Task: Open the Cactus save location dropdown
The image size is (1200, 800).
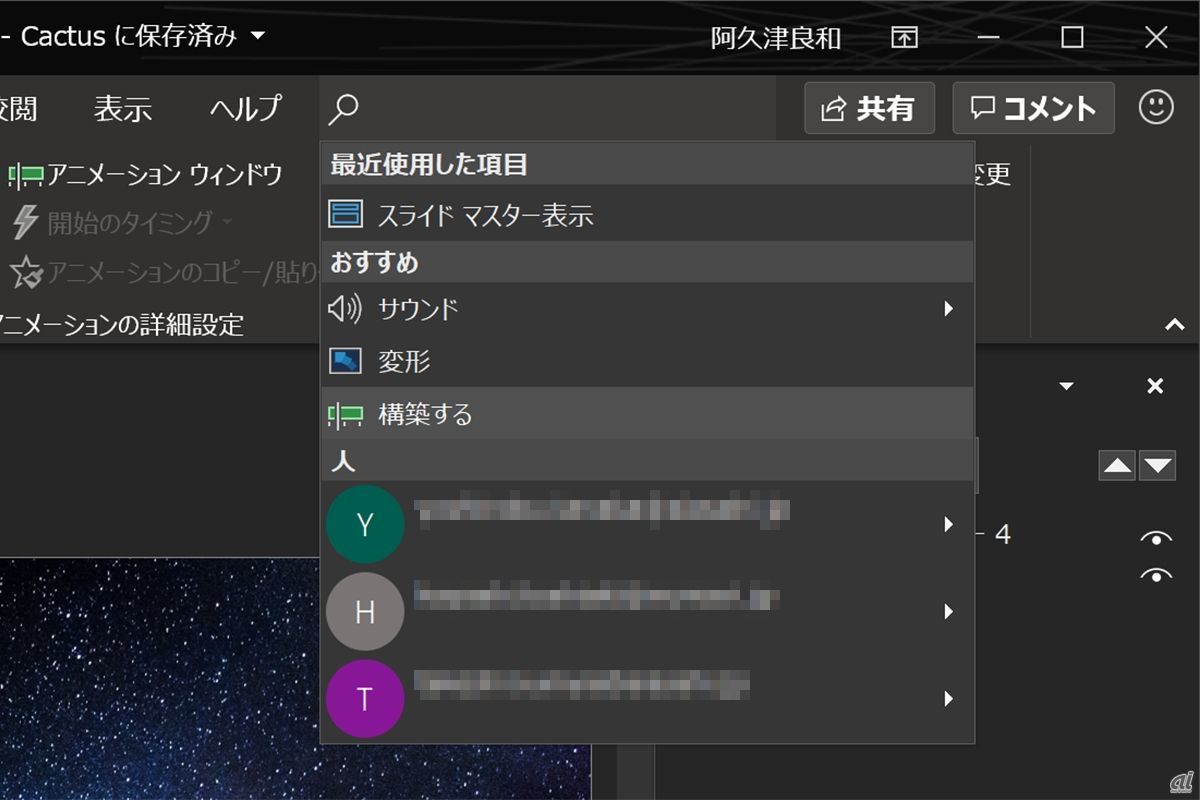Action: tap(258, 37)
